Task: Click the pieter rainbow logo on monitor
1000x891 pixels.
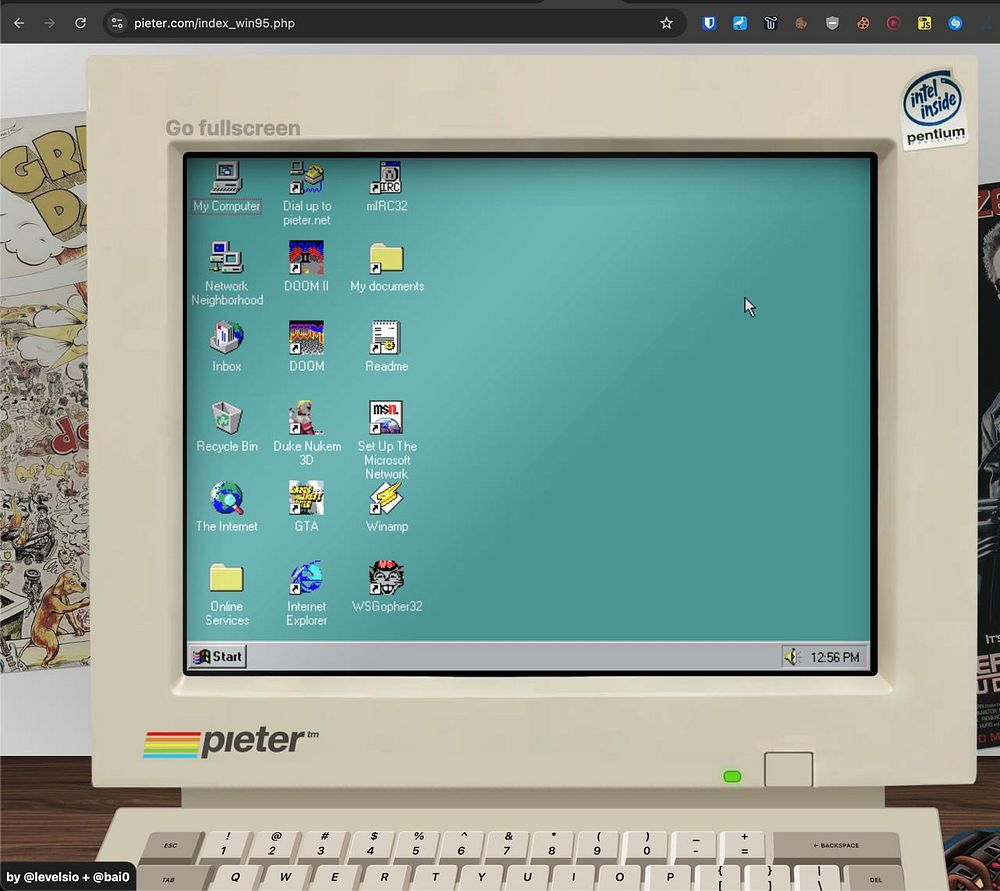Action: [x=232, y=743]
